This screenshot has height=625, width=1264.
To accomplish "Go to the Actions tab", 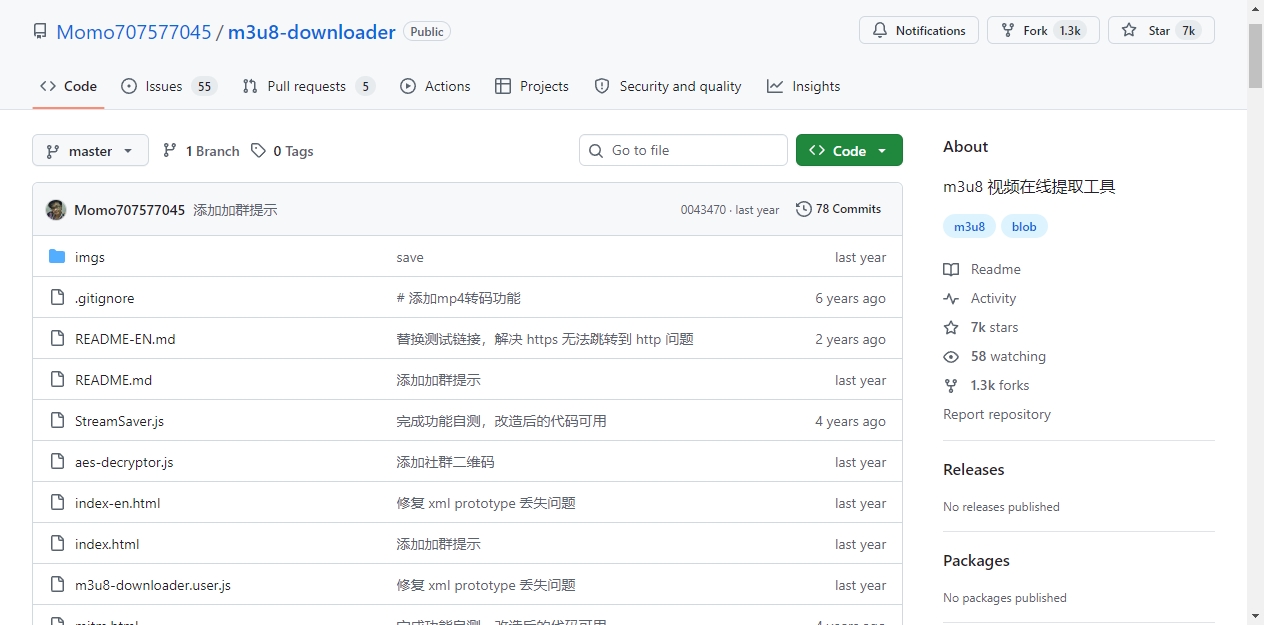I will coord(435,86).
